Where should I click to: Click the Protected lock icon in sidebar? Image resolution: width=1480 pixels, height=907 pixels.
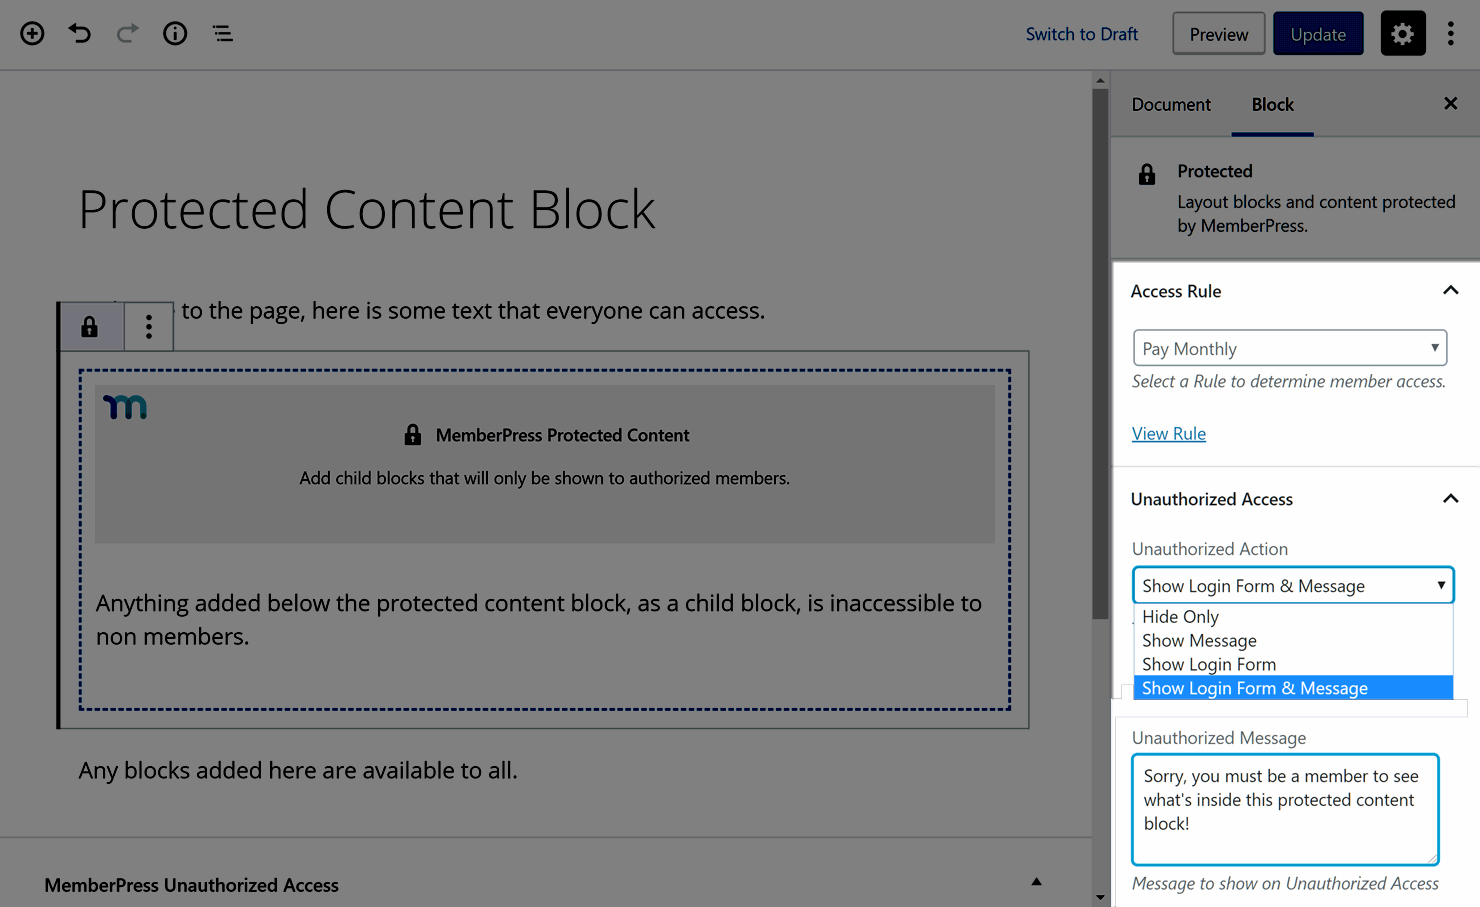point(1147,175)
